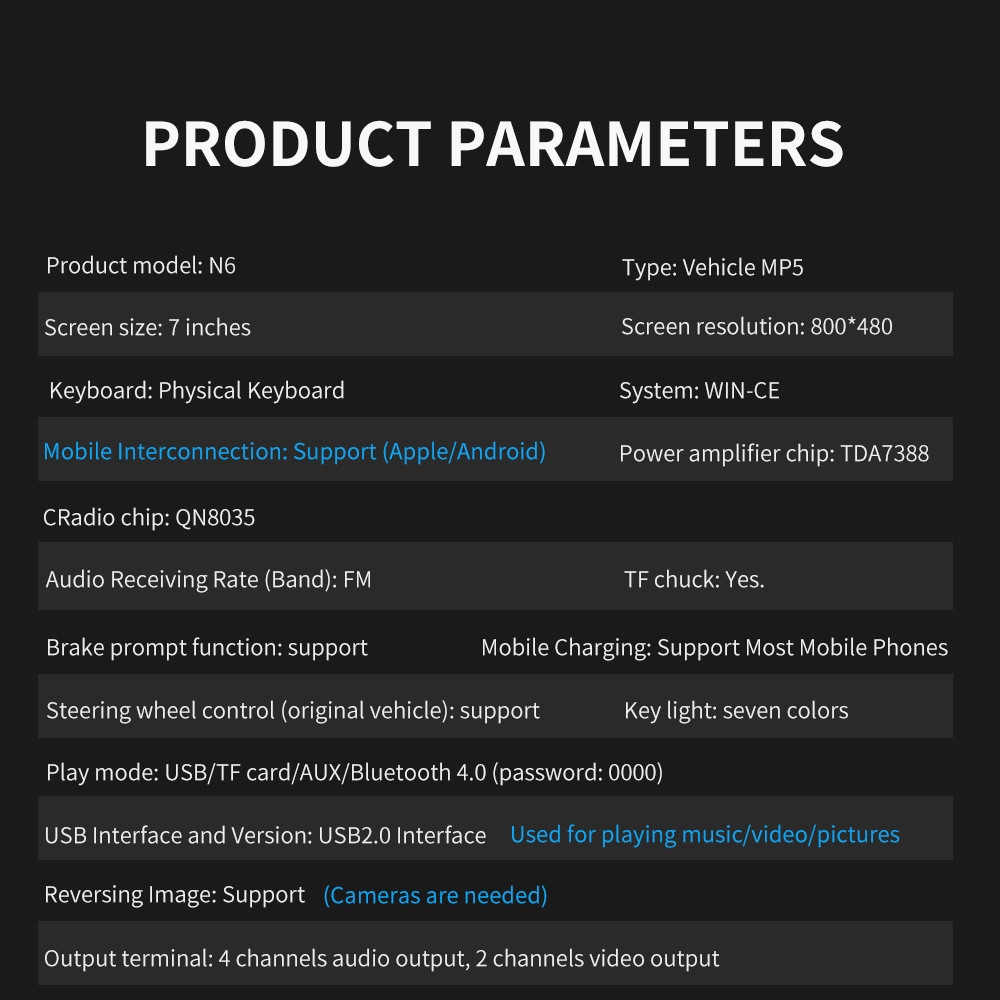Screen dimensions: 1000x1000
Task: Click Audio Receiving Rate (Band): FM
Action: point(208,580)
